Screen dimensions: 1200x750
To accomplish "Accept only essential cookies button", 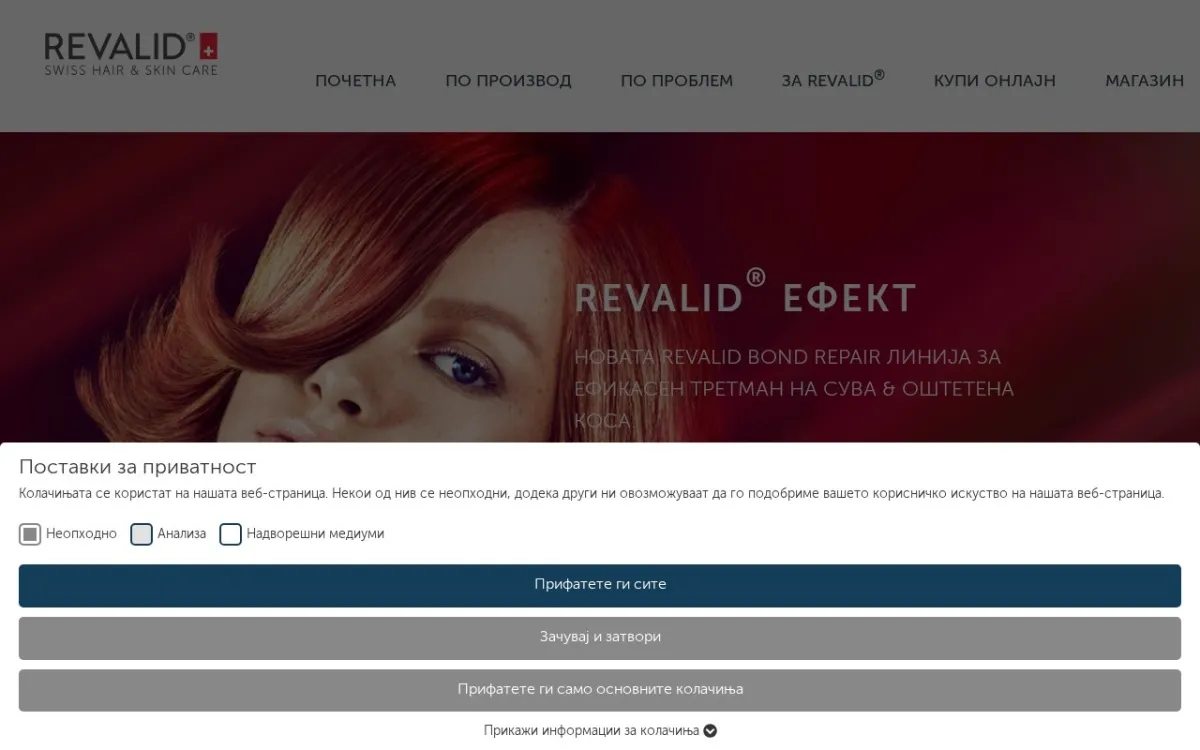I will pyautogui.click(x=600, y=690).
